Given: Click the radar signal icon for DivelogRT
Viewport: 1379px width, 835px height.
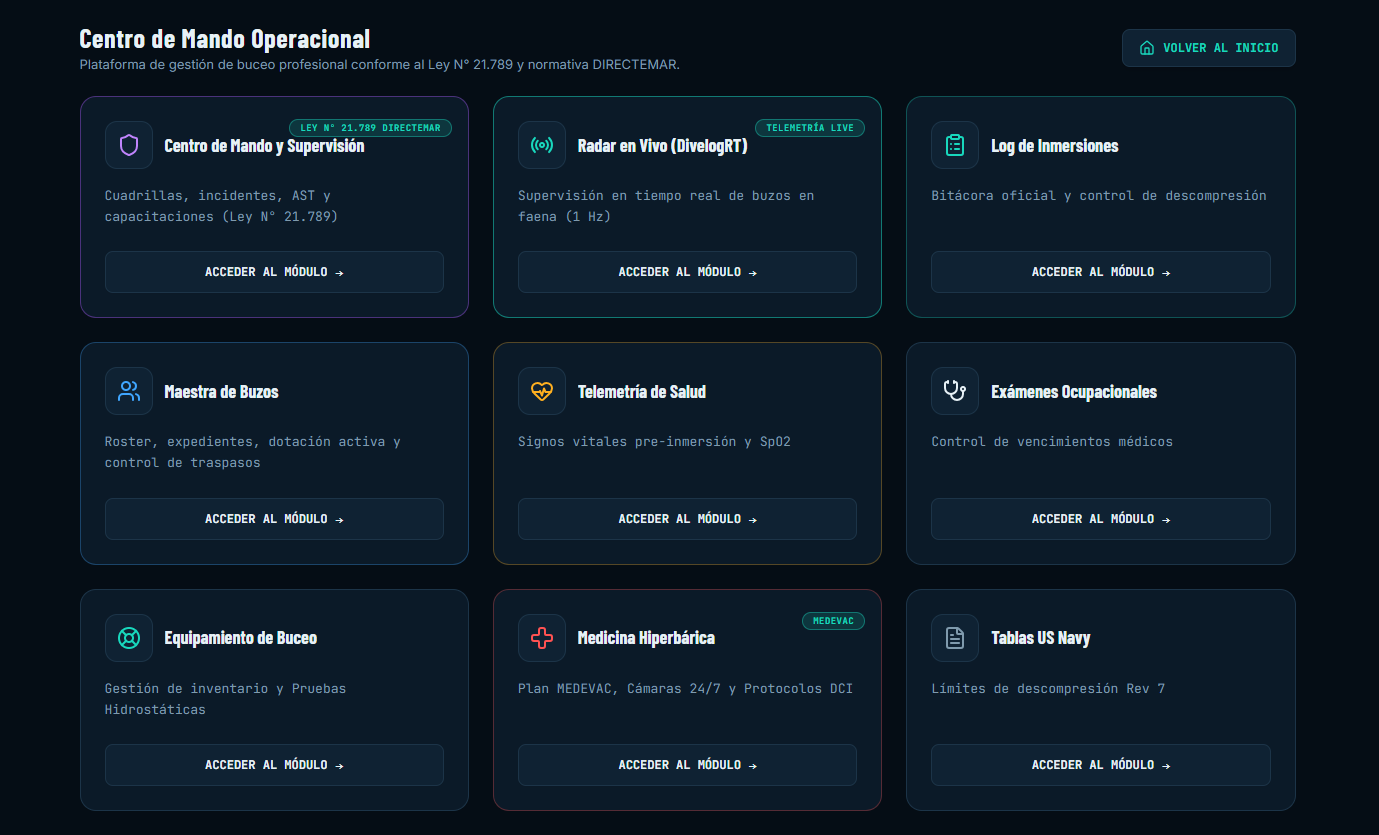Looking at the screenshot, I should [x=542, y=145].
